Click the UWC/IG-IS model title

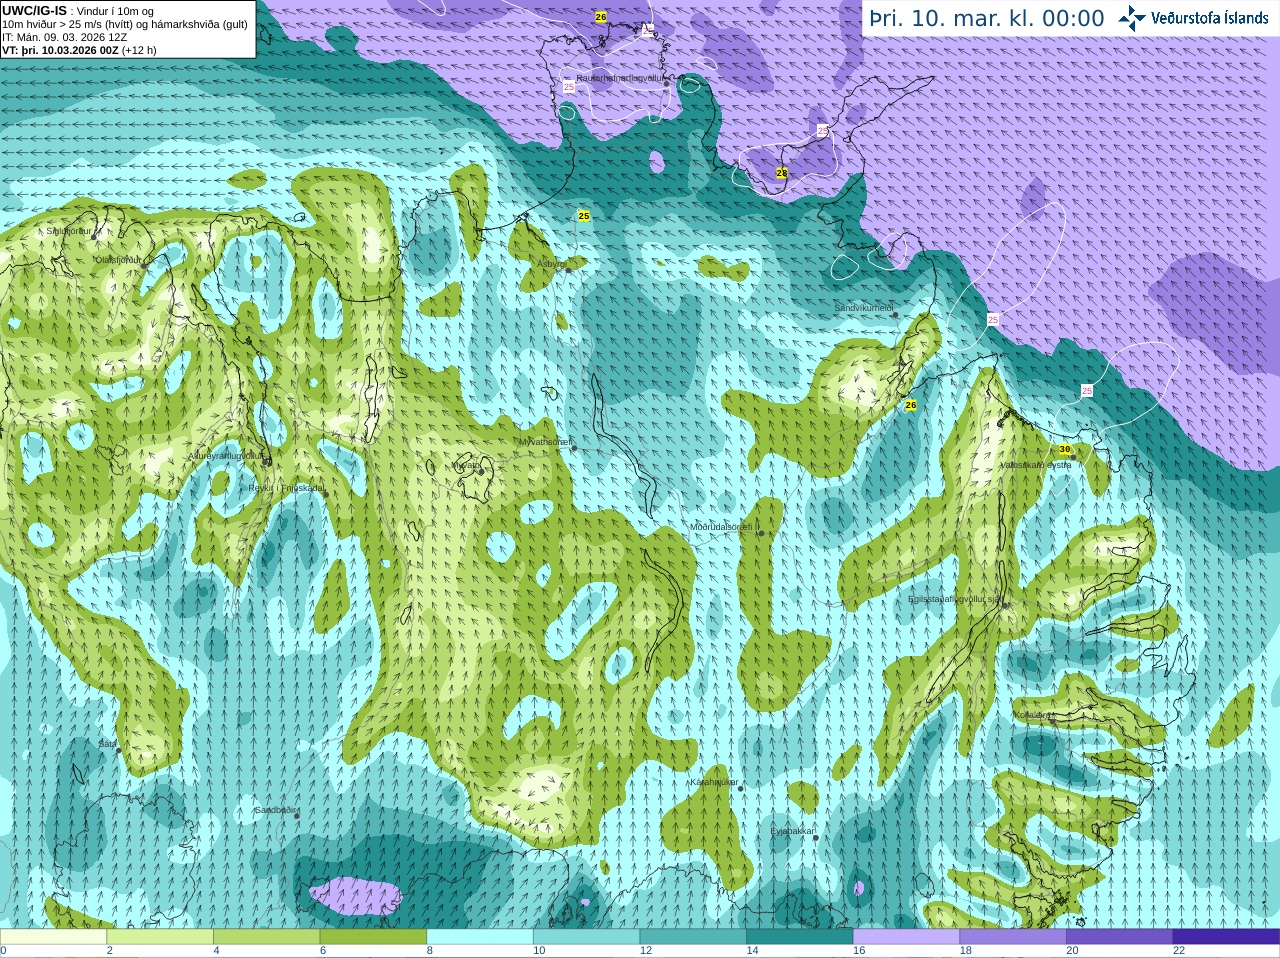[34, 11]
